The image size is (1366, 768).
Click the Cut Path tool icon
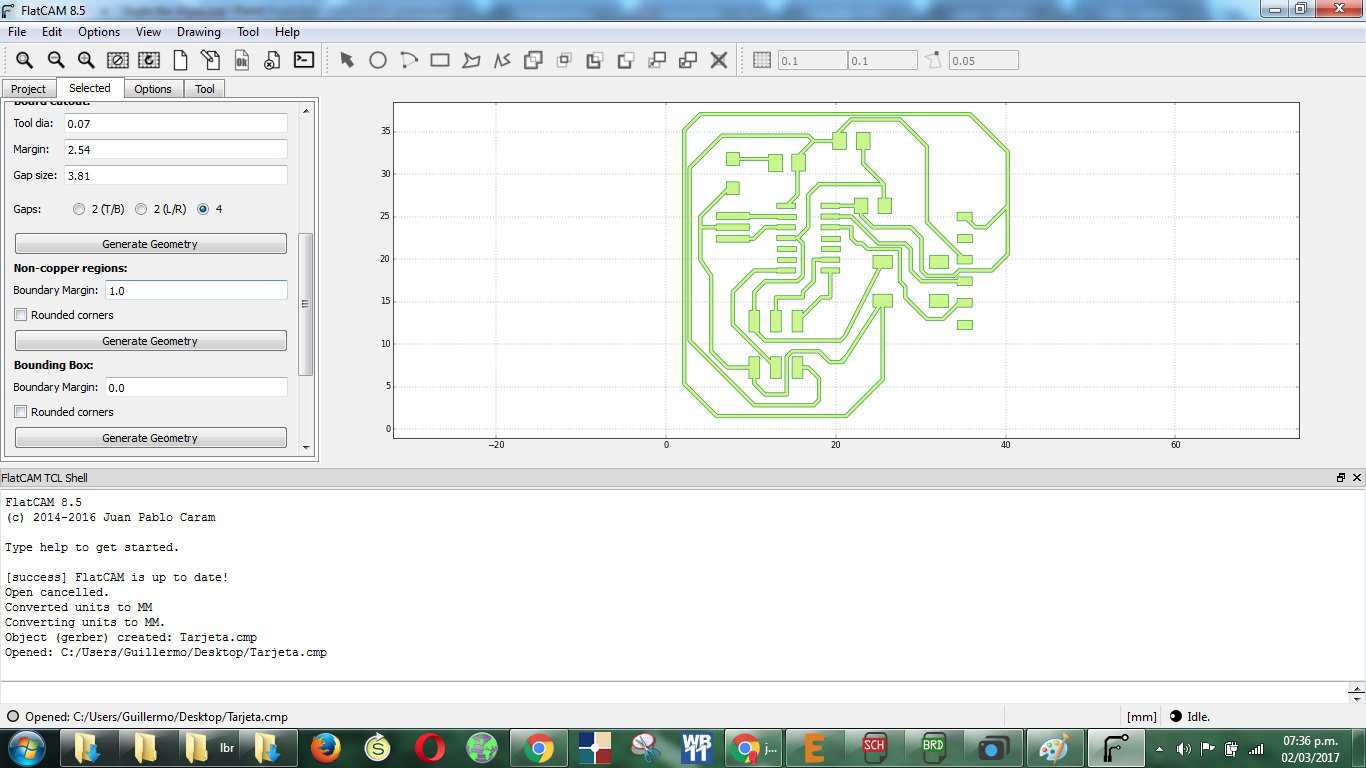[626, 60]
